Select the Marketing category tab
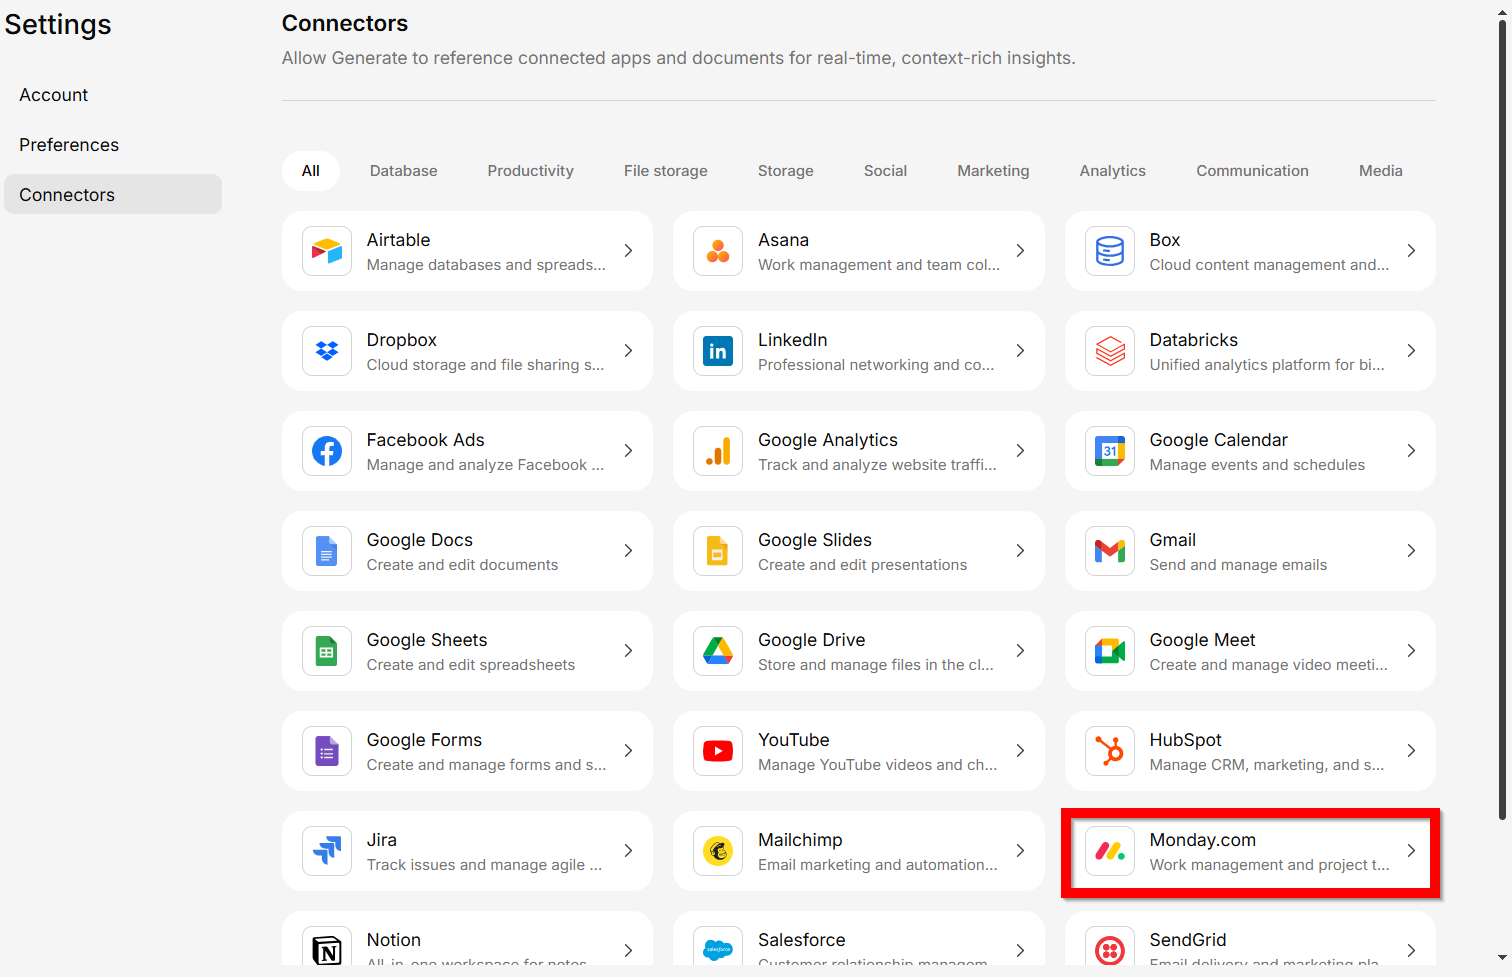 click(992, 171)
